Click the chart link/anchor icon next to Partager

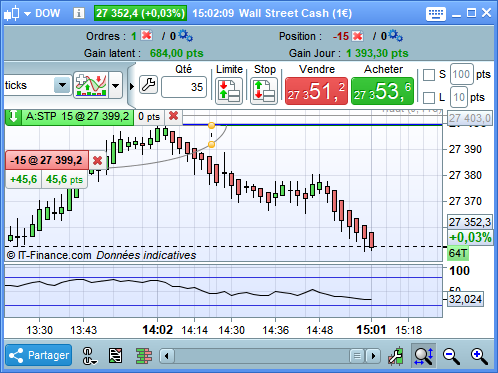click(x=89, y=356)
